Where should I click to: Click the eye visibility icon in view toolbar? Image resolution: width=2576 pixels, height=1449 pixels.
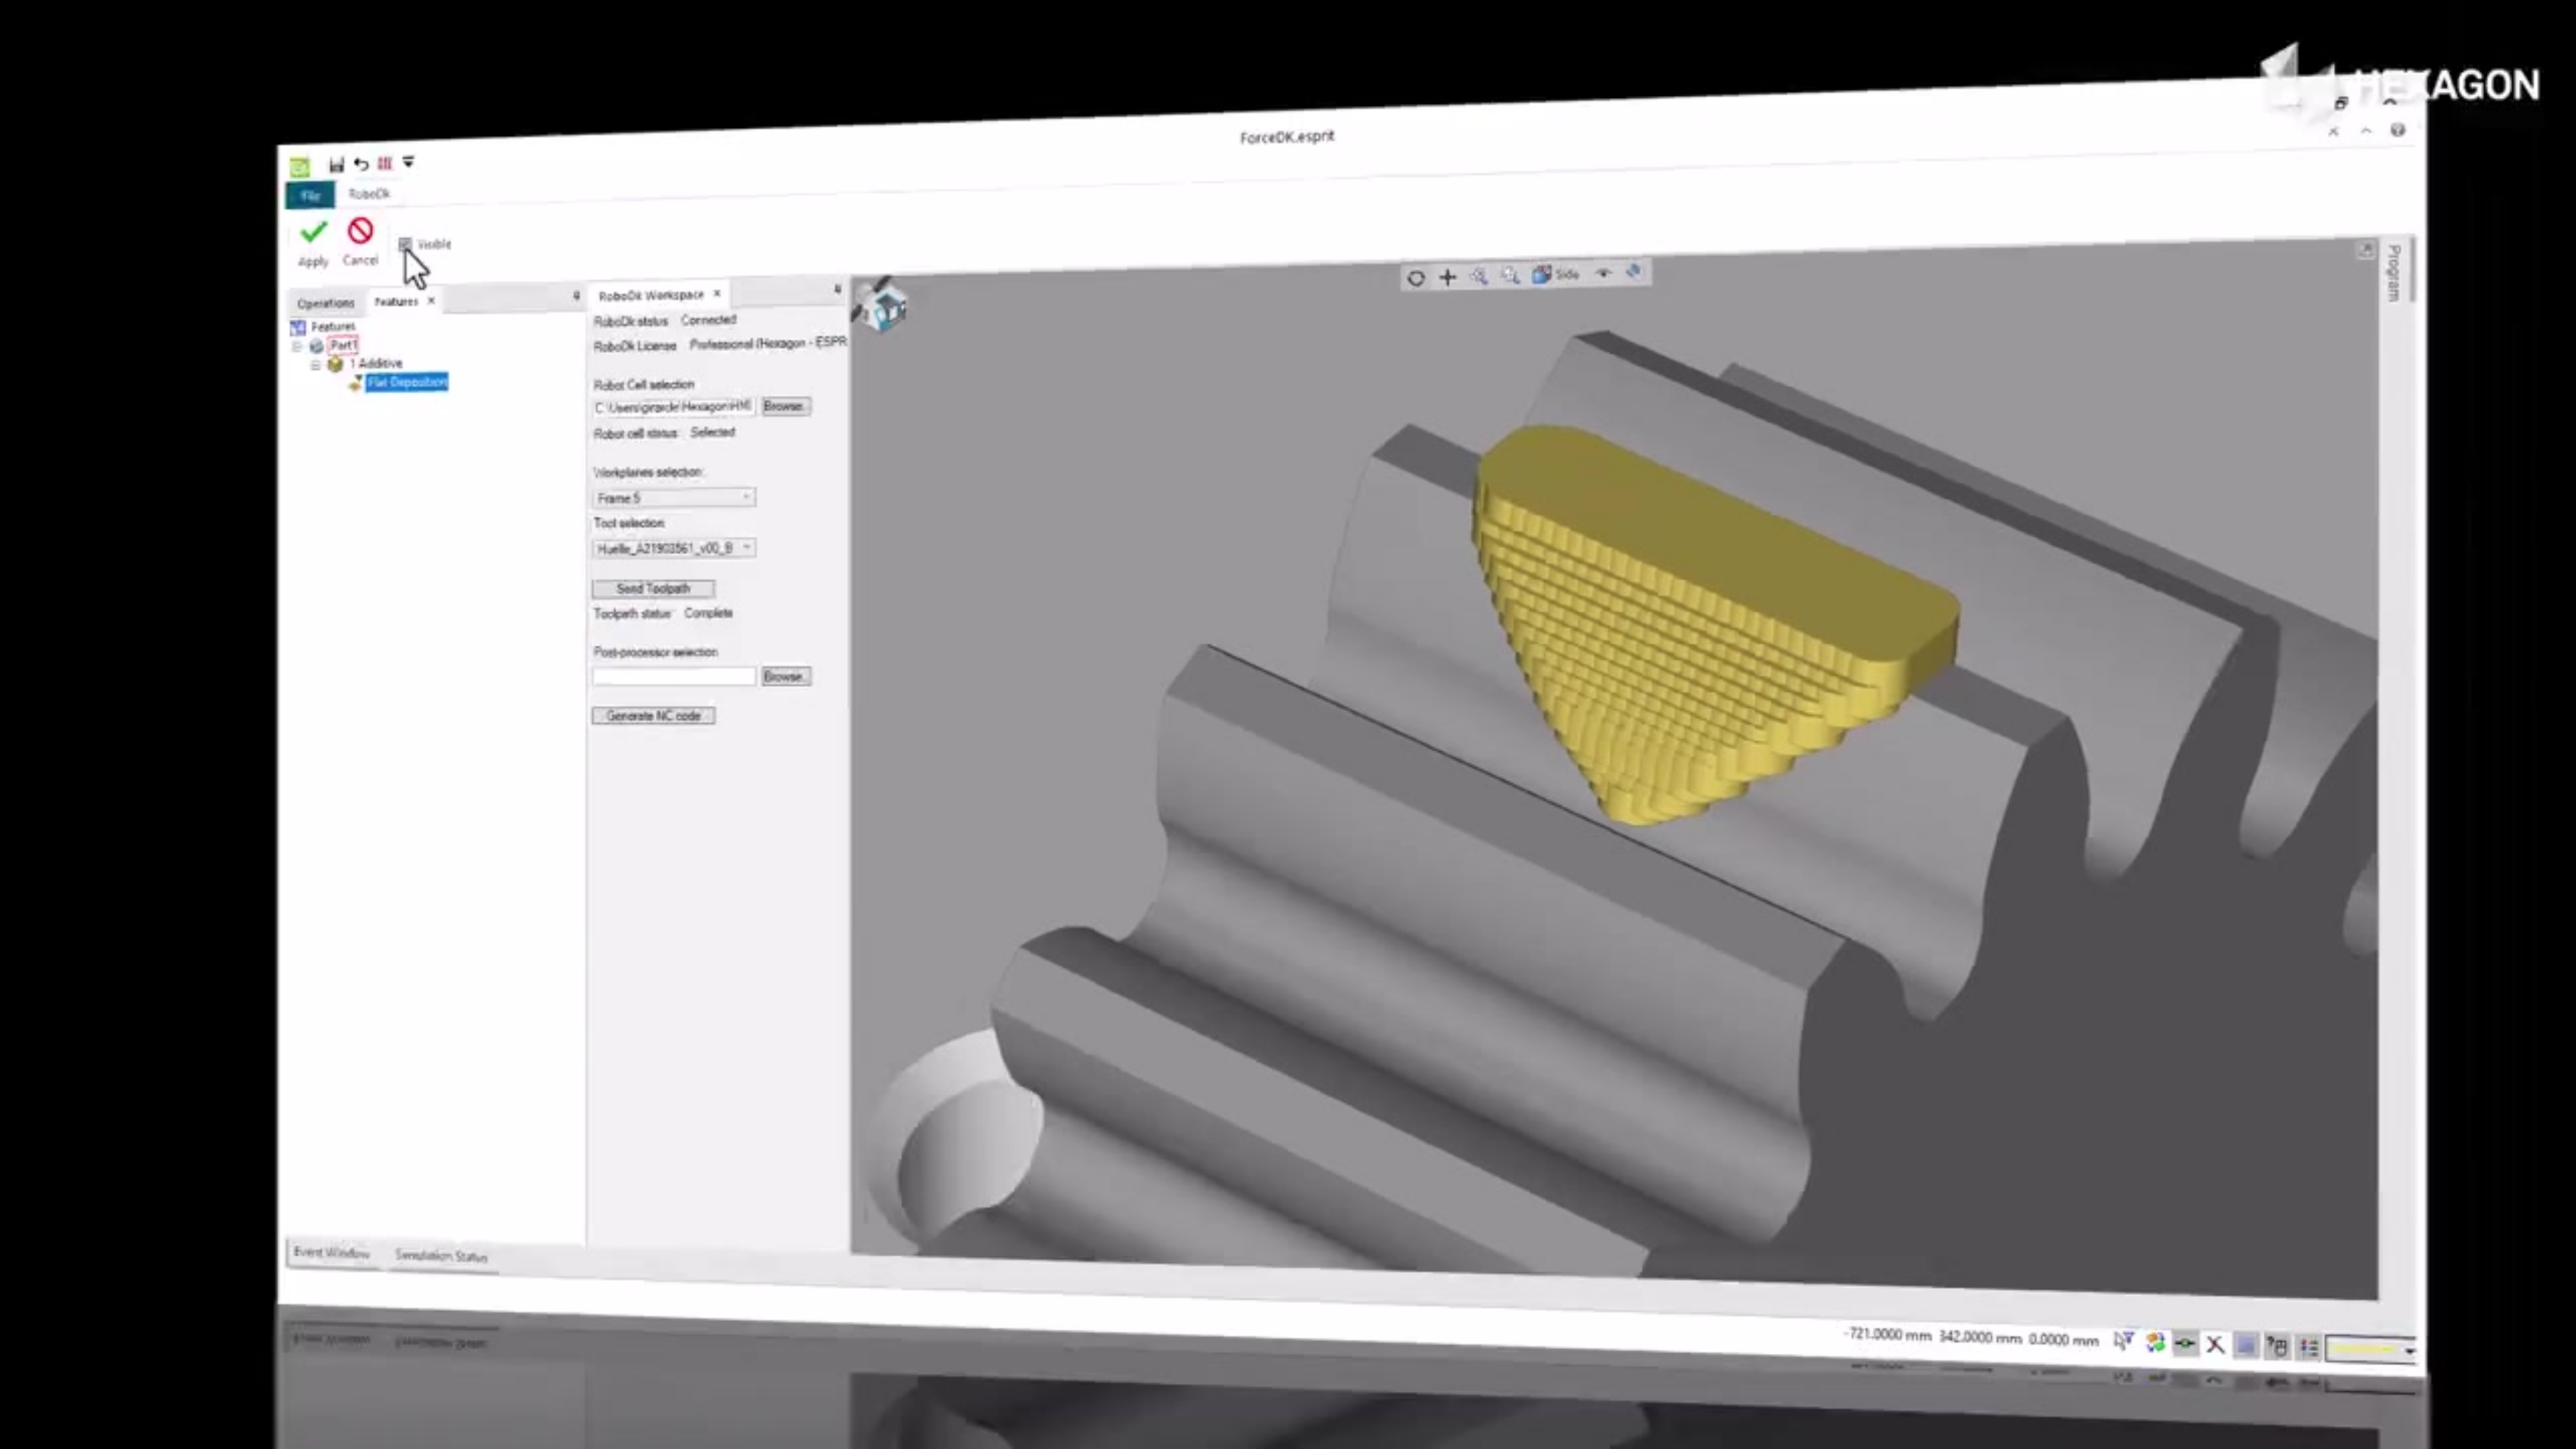[x=1603, y=273]
